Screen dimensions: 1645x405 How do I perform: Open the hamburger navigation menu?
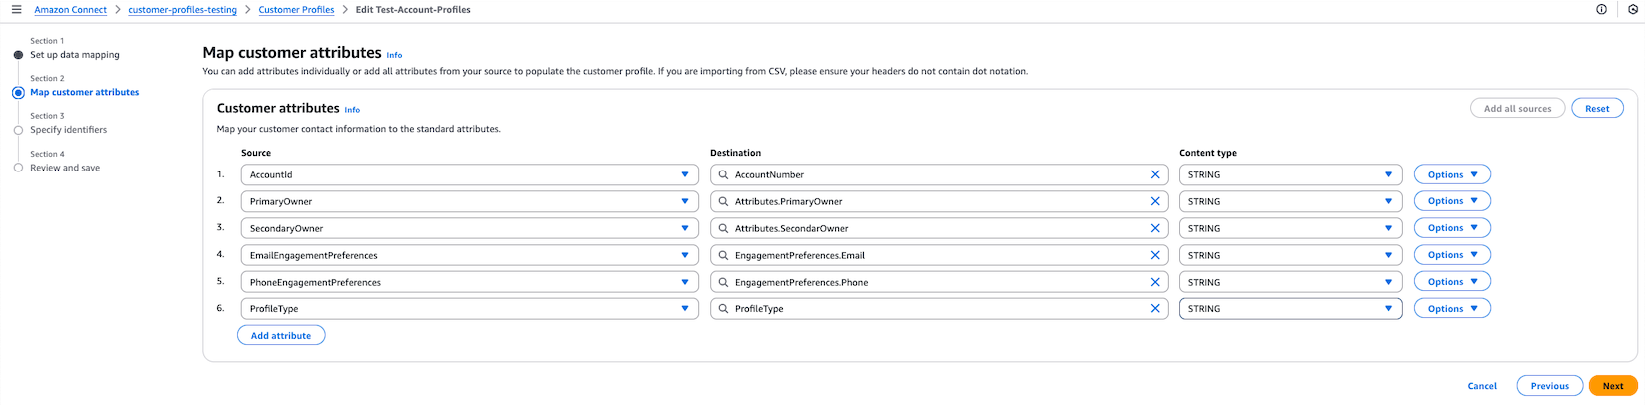16,10
